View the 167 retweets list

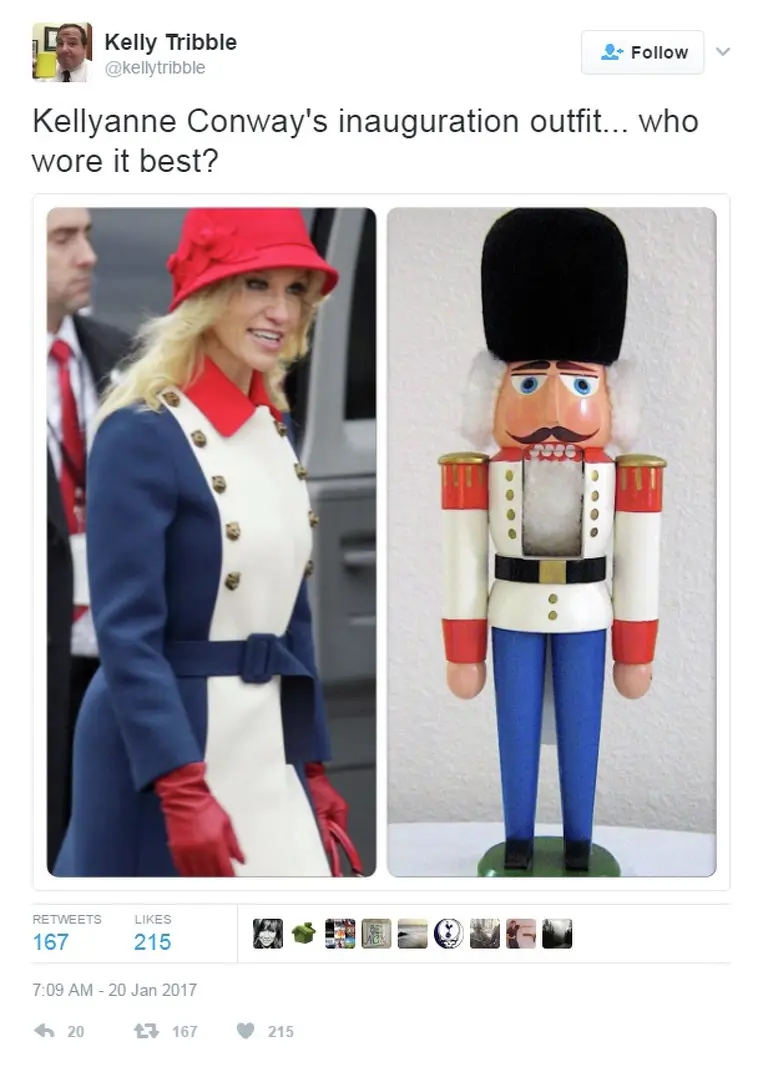point(51,941)
